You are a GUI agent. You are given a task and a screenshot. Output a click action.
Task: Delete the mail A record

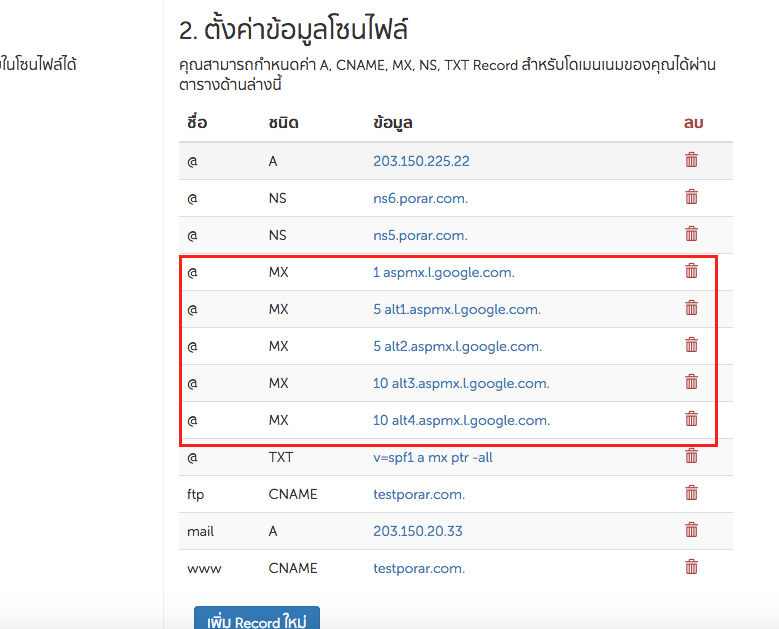tap(691, 530)
